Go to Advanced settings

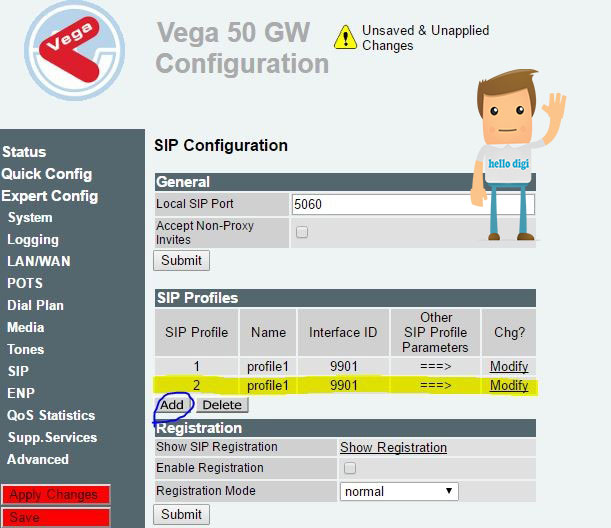(x=38, y=459)
